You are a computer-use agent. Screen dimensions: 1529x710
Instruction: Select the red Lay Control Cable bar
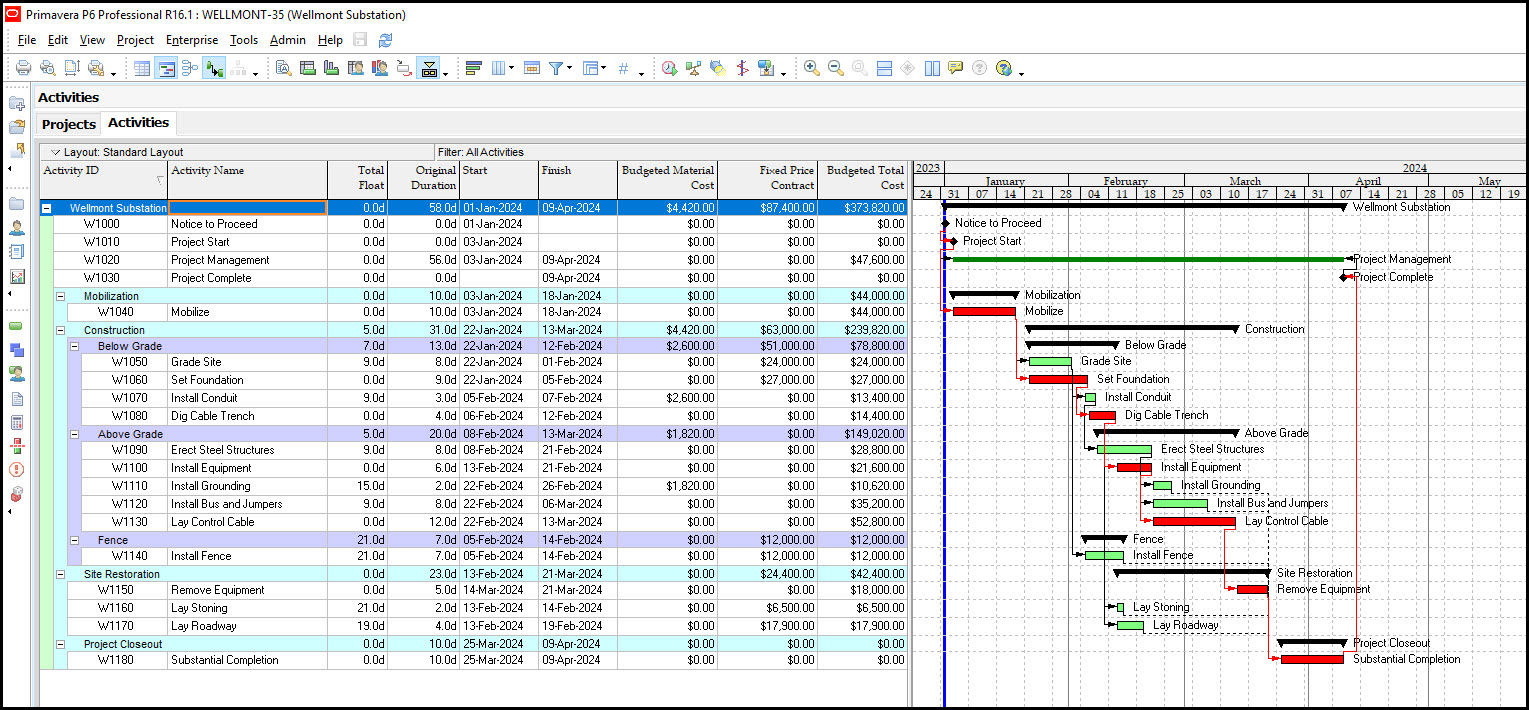tap(1194, 521)
